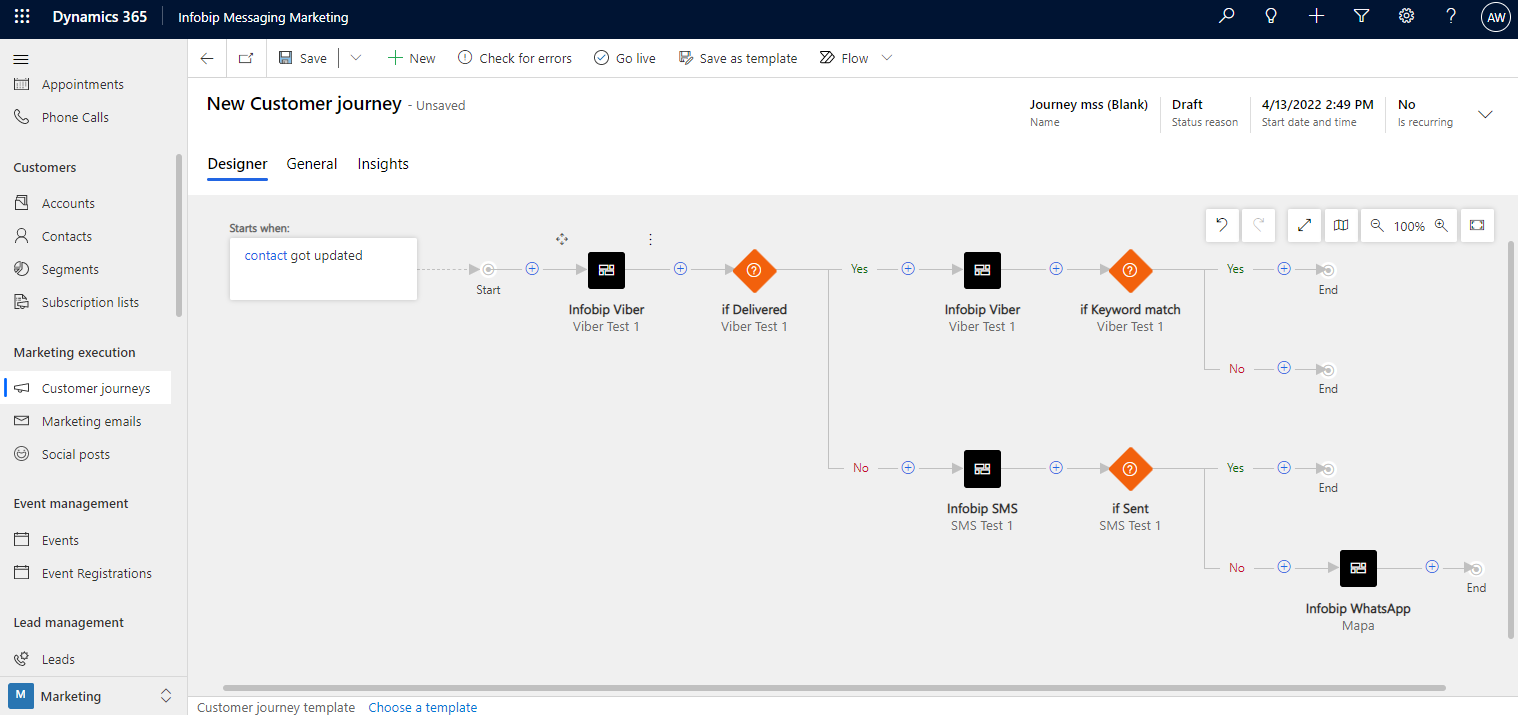Select the if Delivered condition tile

(x=754, y=270)
